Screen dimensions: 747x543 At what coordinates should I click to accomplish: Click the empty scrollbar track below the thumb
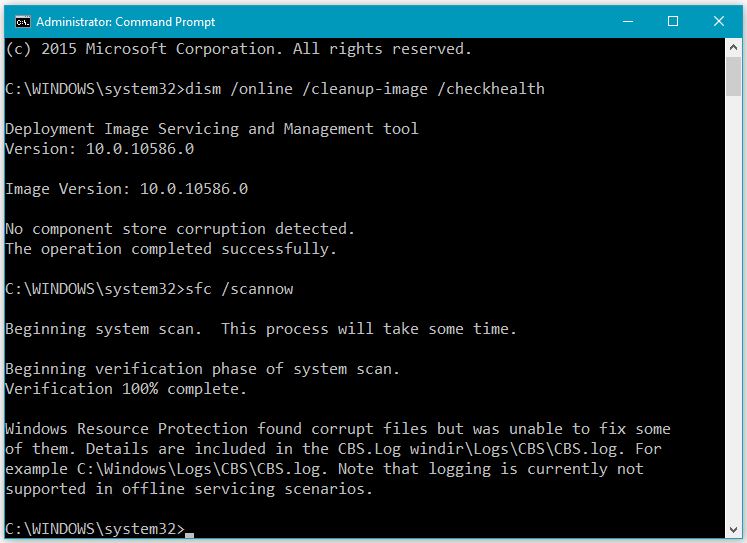[733, 310]
